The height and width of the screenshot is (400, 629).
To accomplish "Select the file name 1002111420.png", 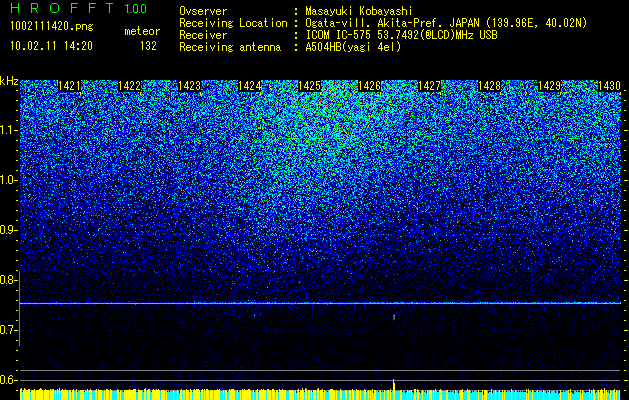I will pyautogui.click(x=52, y=26).
